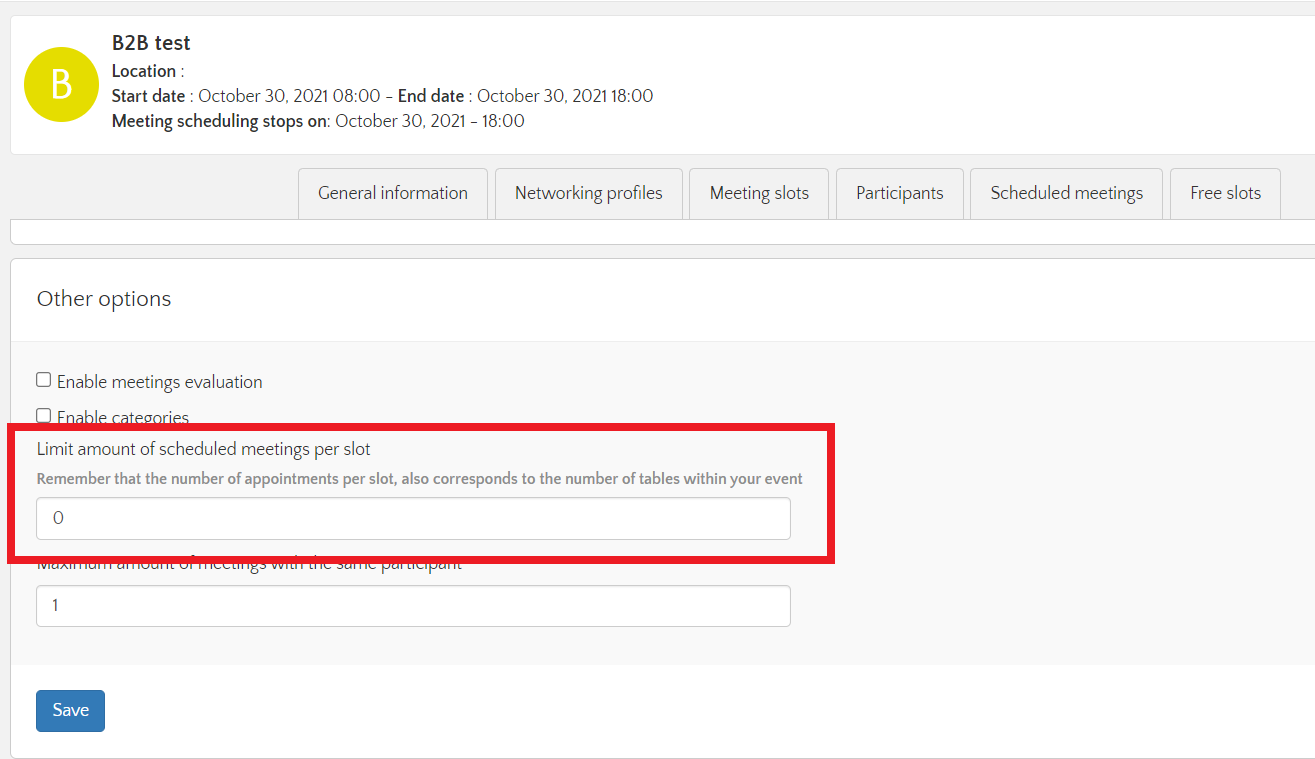Click the 'Limit amount of scheduled meetings per slot' label
Image resolution: width=1315 pixels, height=759 pixels.
tap(204, 449)
